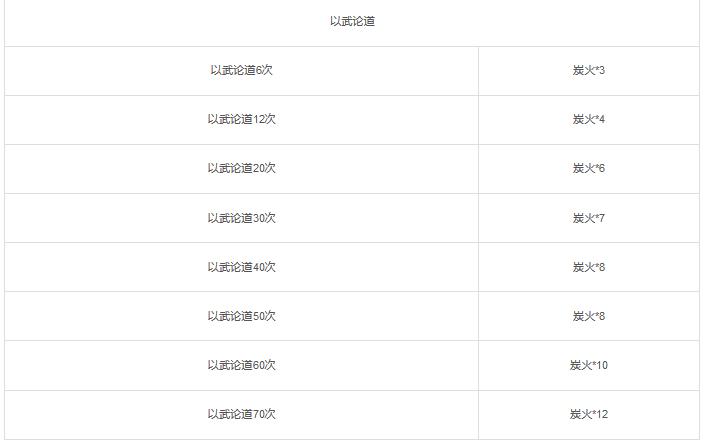Click 炭火*8 in the 50次 row
The height and width of the screenshot is (444, 706).
coord(588,317)
